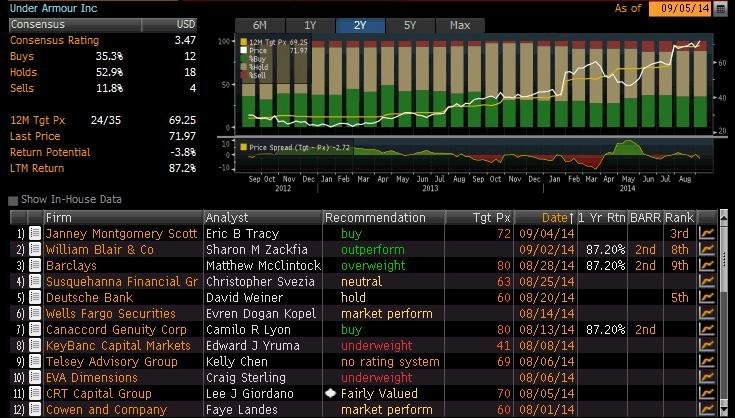Sort table by Firm column header
This screenshot has width=735, height=418.
pos(123,217)
